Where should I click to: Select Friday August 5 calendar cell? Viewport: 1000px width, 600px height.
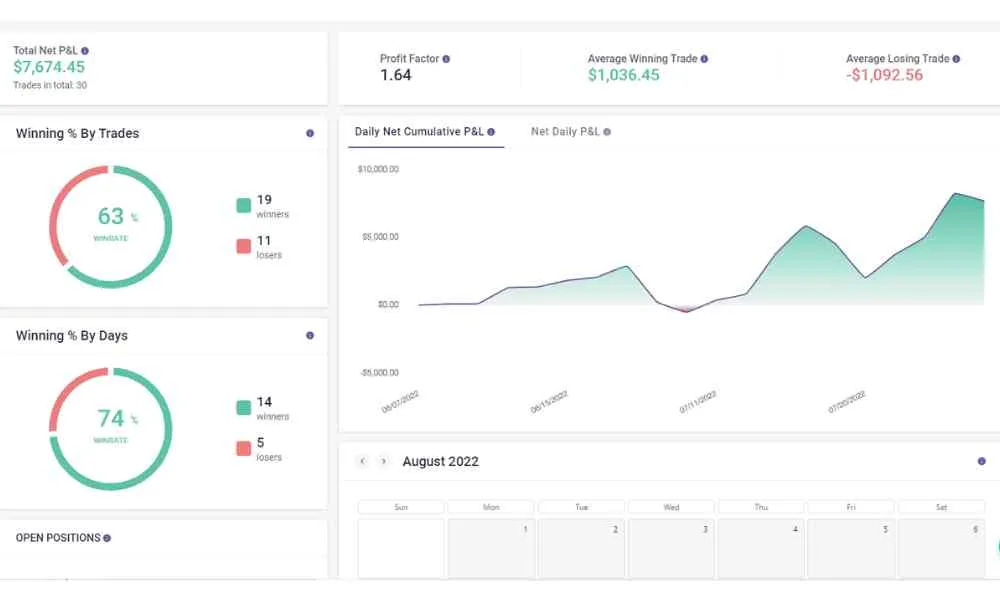[851, 548]
